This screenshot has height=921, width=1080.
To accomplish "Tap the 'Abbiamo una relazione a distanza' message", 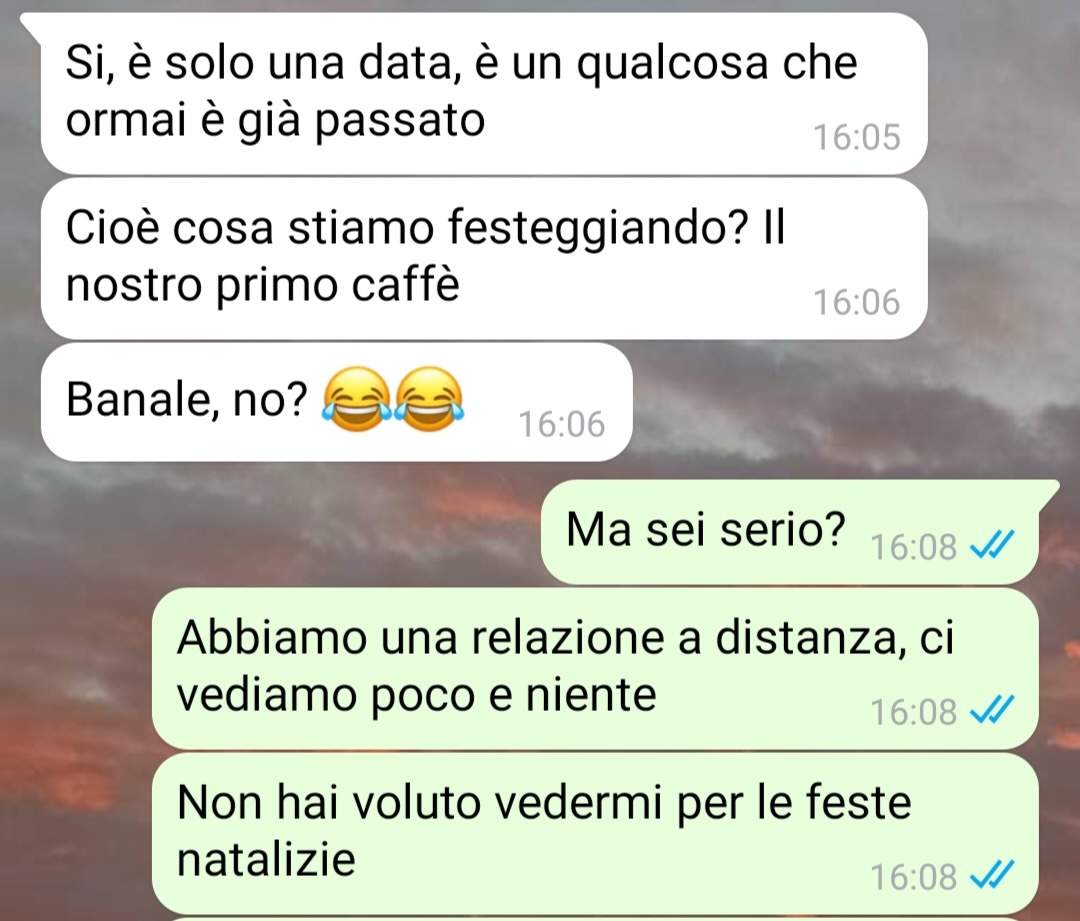I will click(595, 668).
